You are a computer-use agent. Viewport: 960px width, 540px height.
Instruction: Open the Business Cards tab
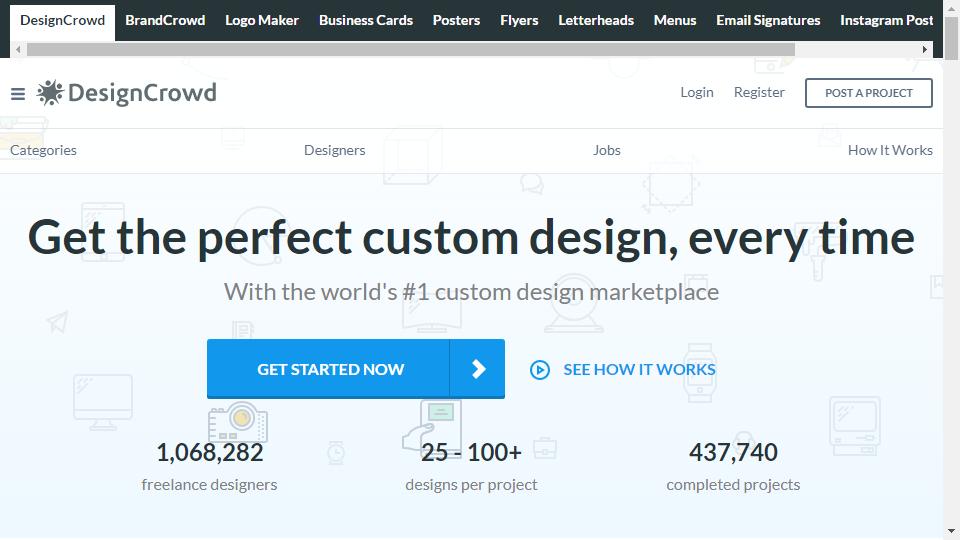[x=366, y=20]
